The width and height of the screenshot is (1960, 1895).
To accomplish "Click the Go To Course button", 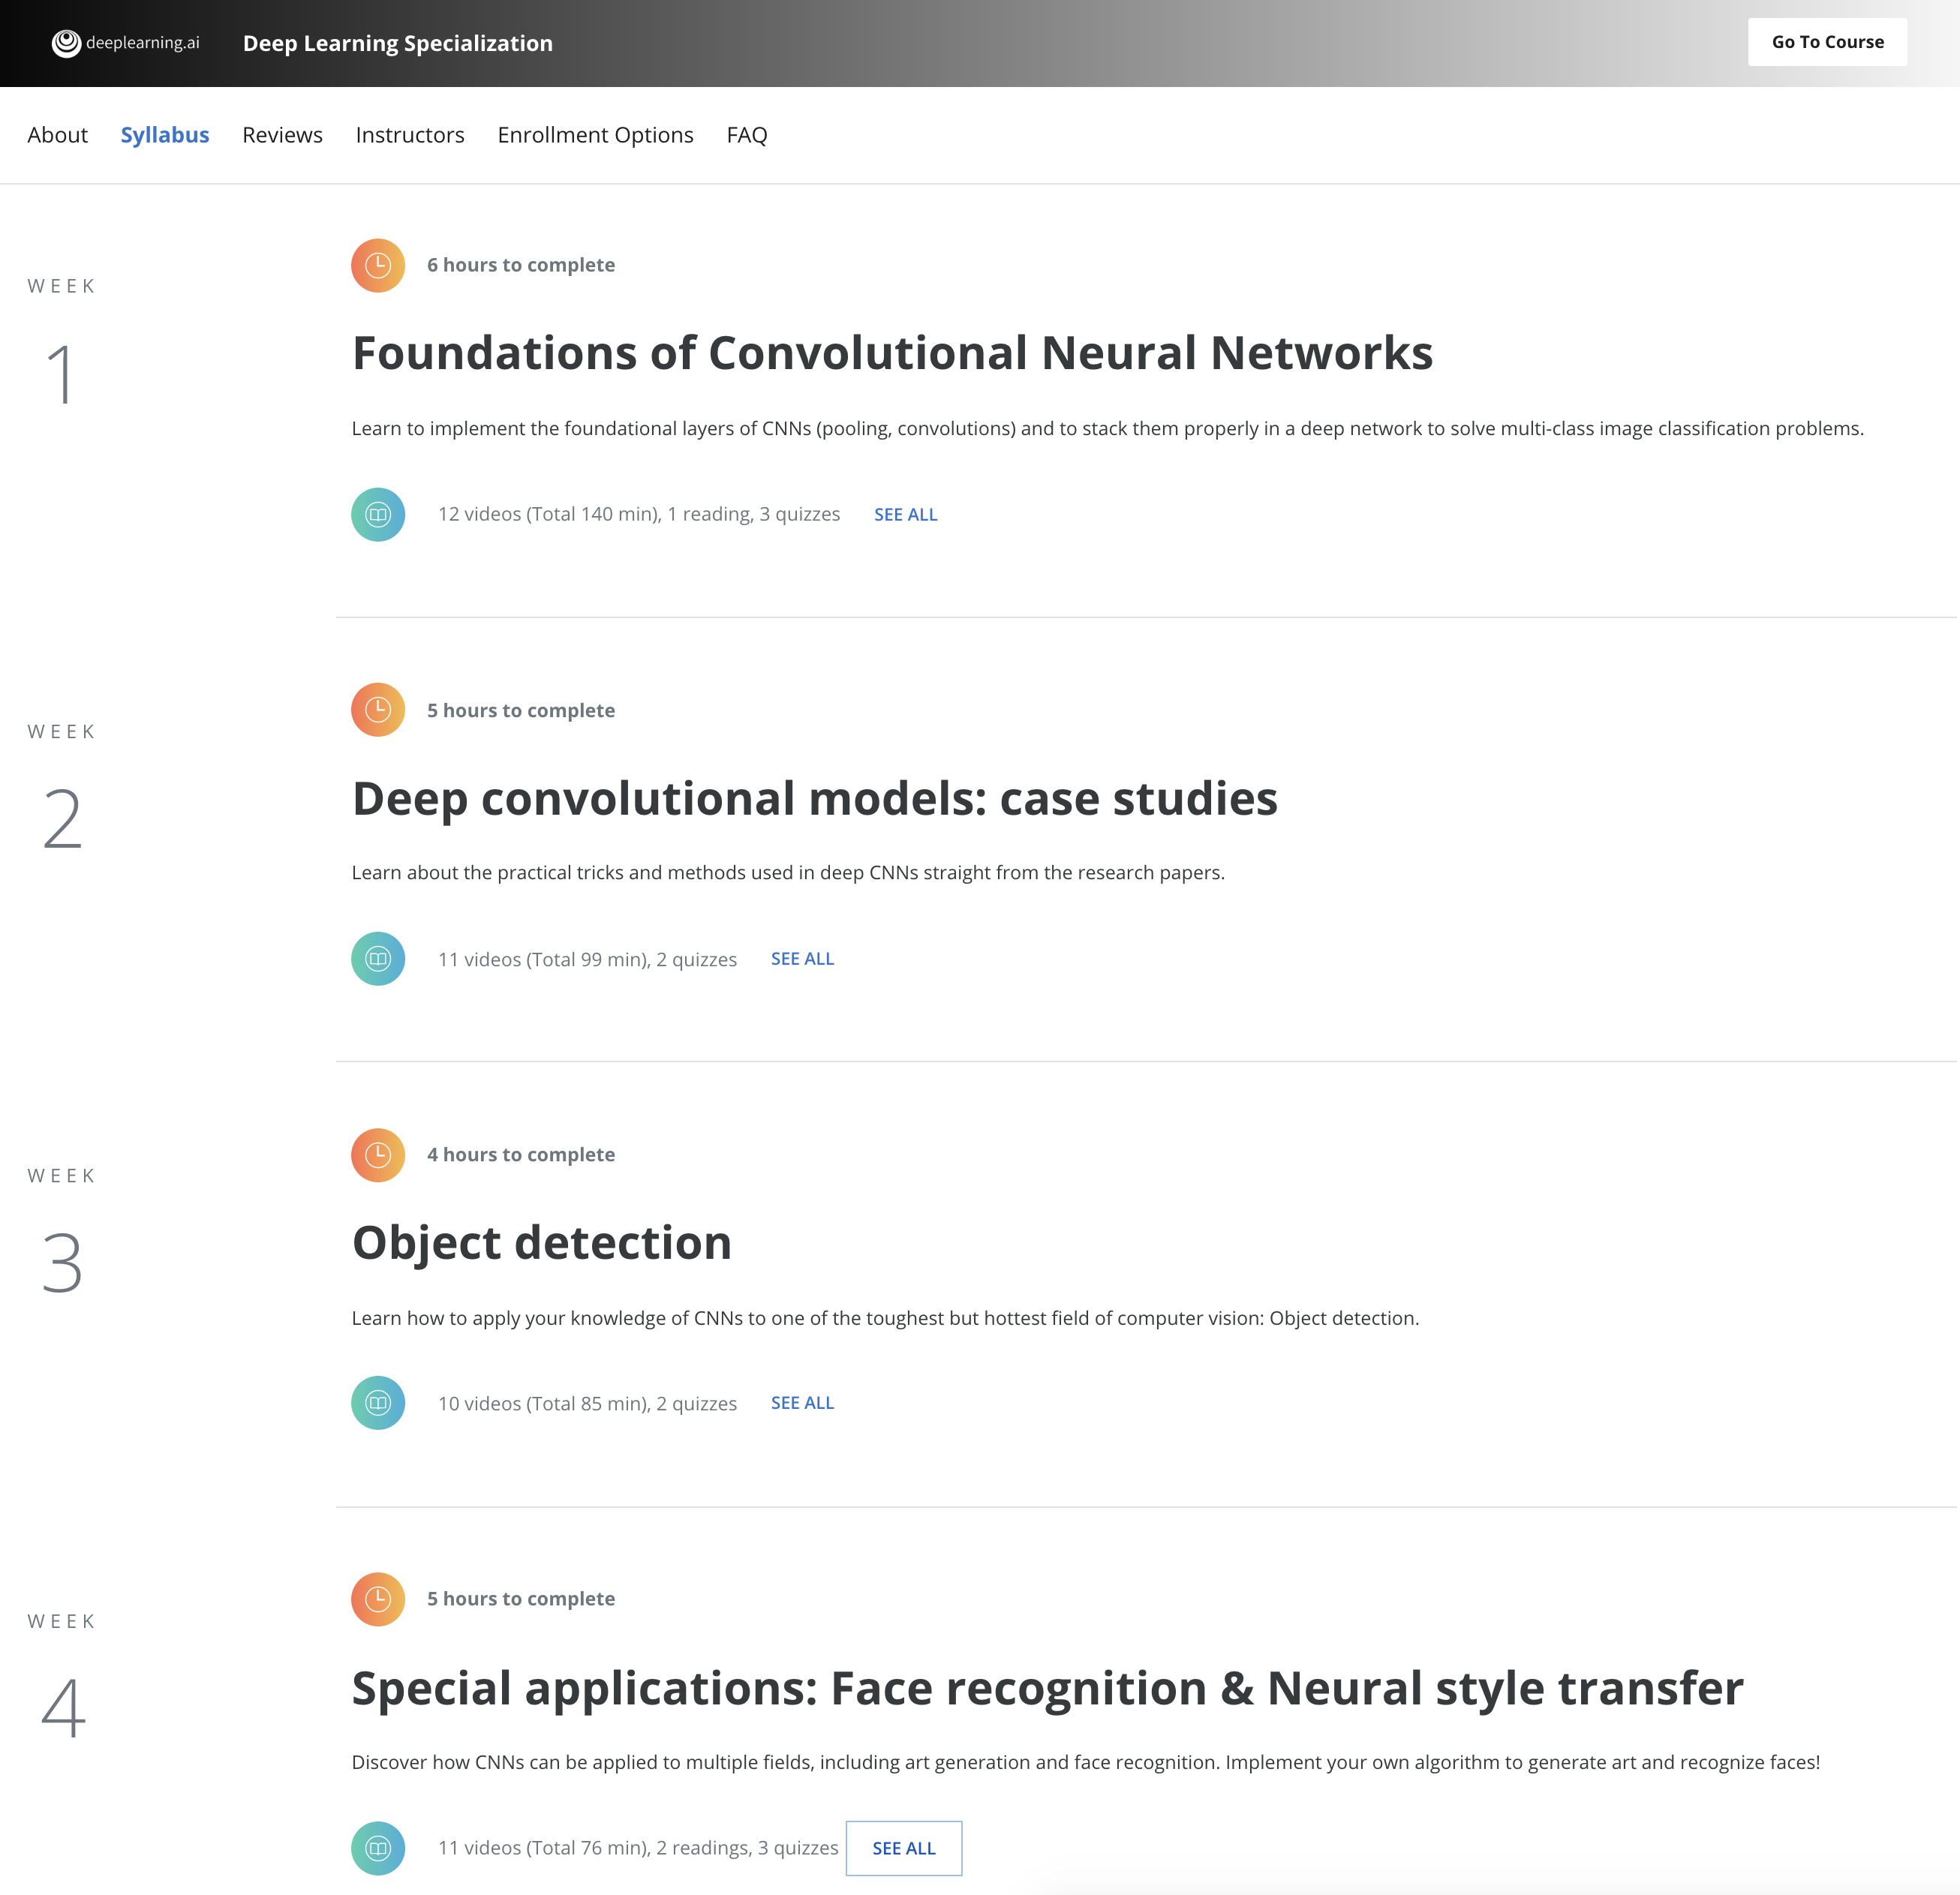I will [x=1829, y=42].
